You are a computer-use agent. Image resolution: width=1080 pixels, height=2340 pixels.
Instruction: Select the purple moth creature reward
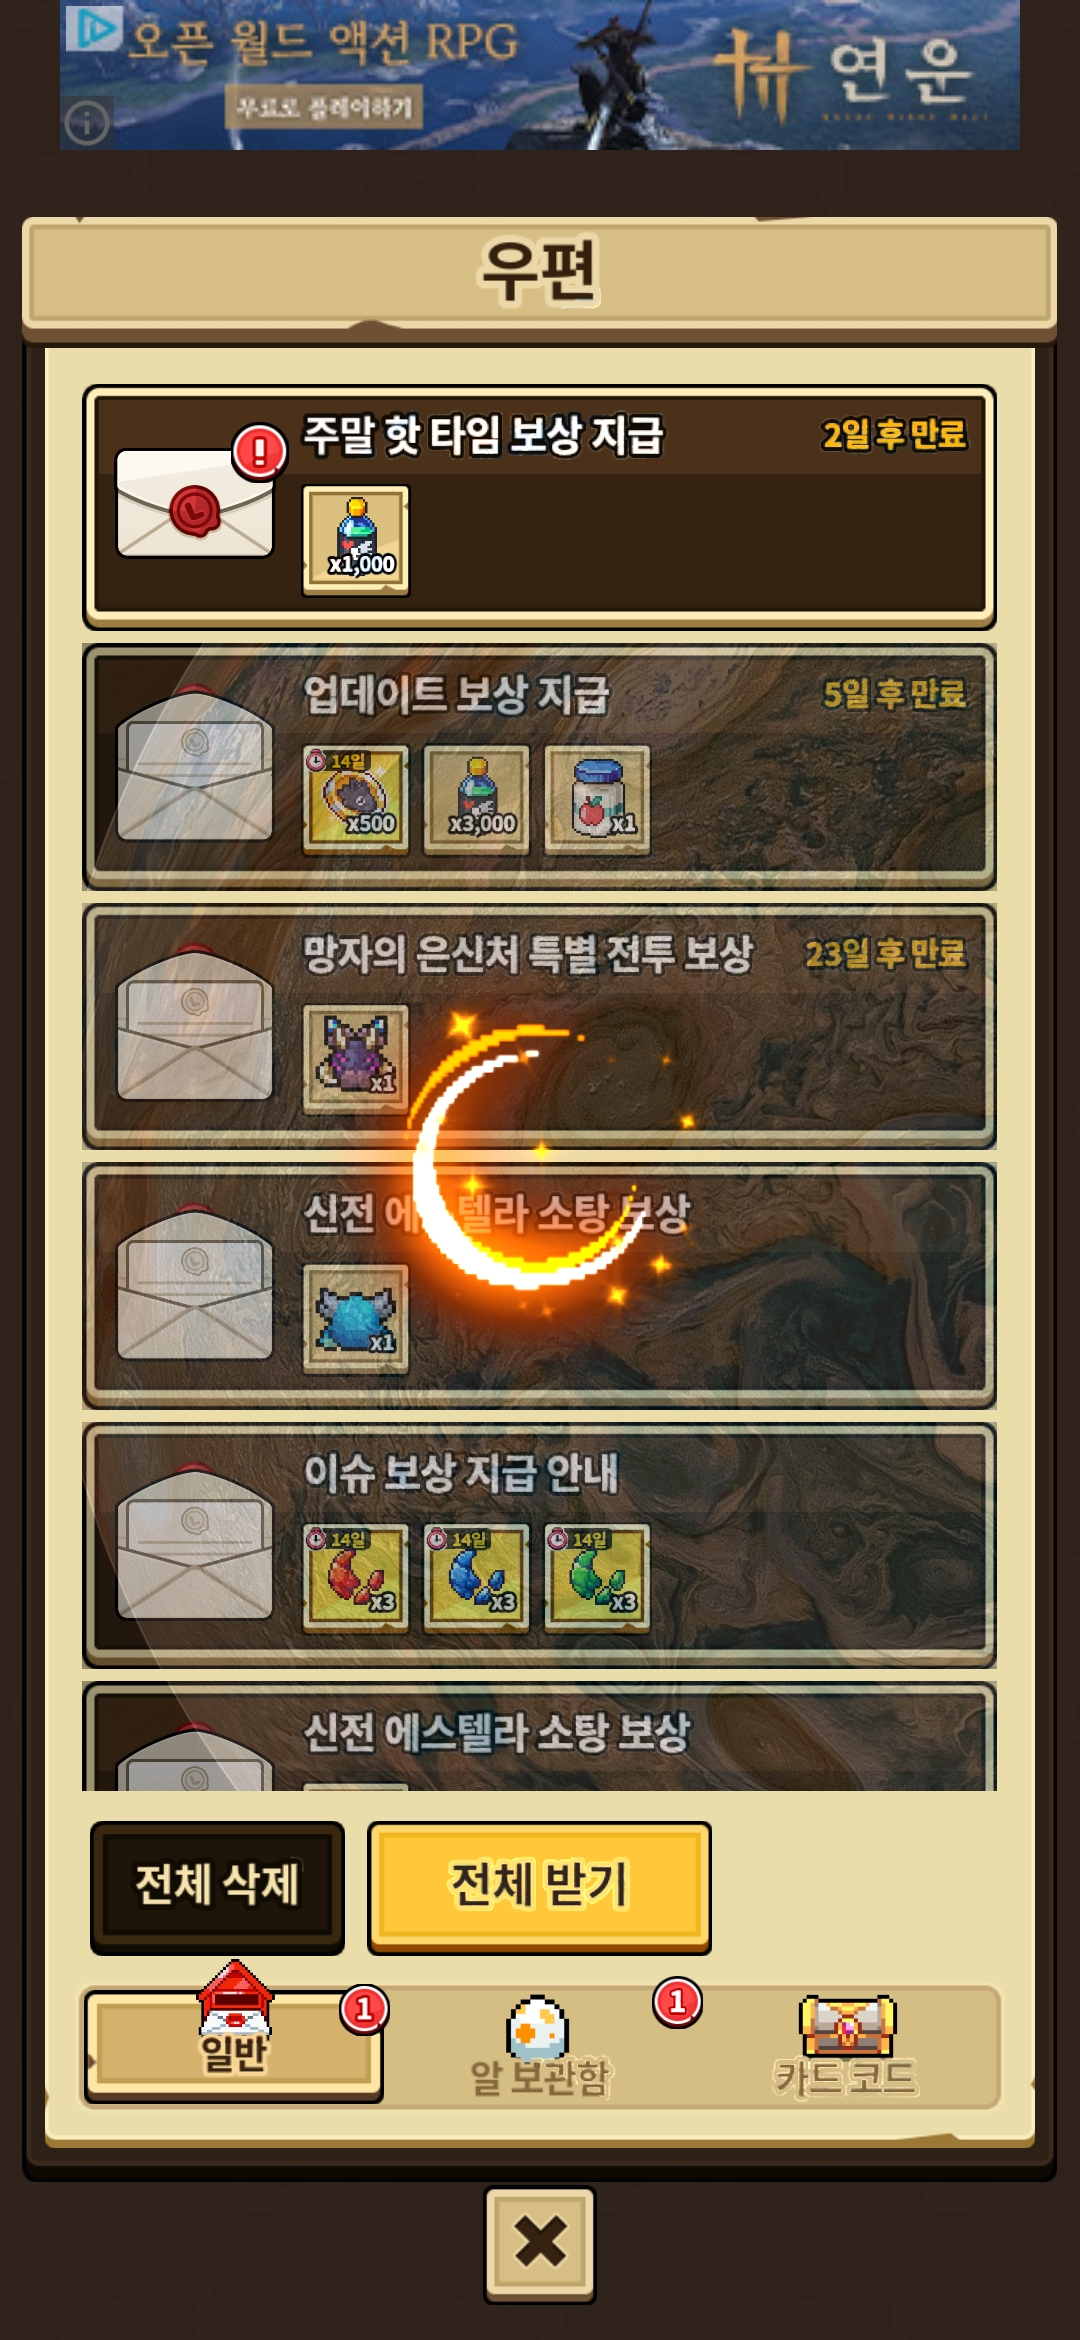[356, 1059]
